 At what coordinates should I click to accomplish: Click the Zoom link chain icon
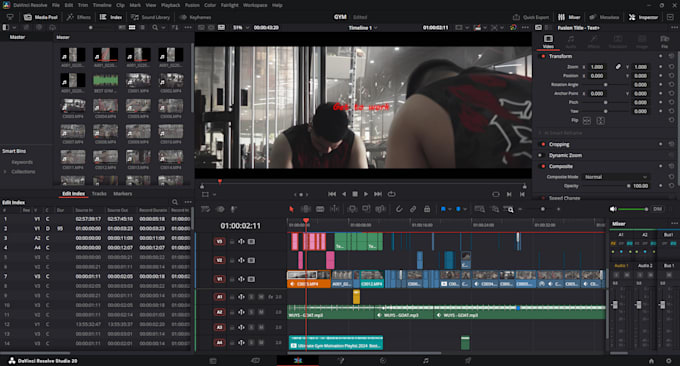(x=618, y=67)
